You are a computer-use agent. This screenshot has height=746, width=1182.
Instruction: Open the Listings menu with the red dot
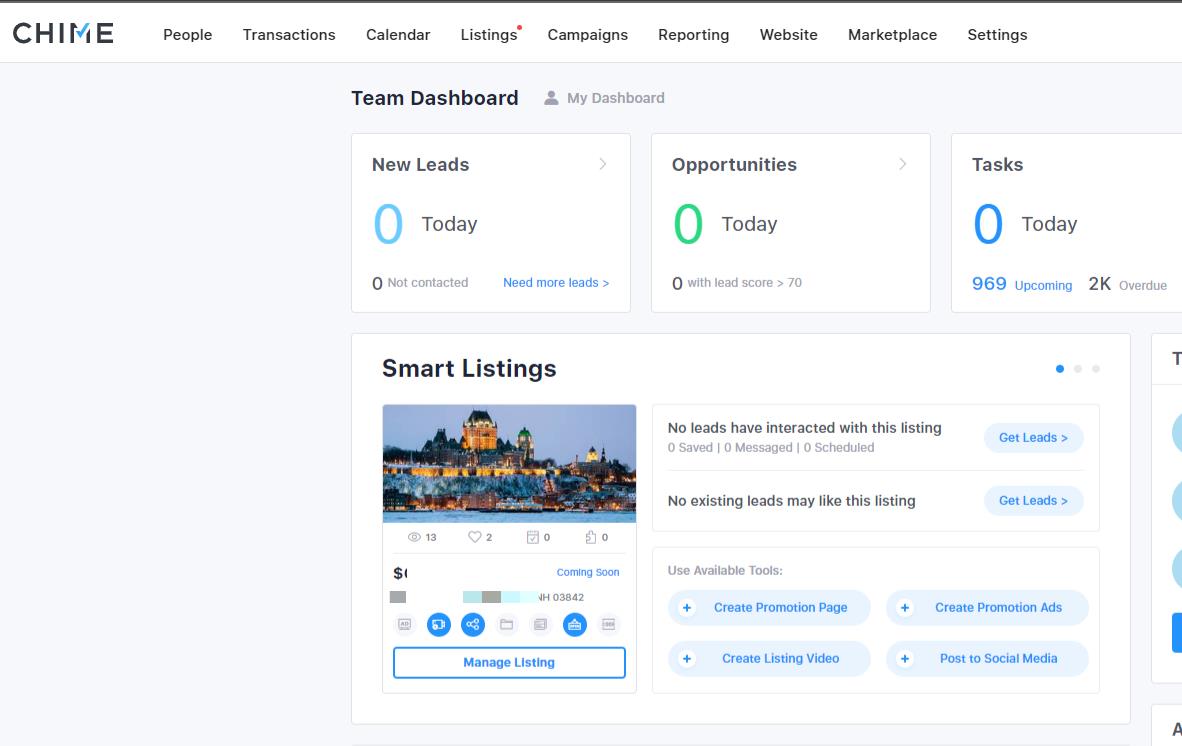pos(487,34)
